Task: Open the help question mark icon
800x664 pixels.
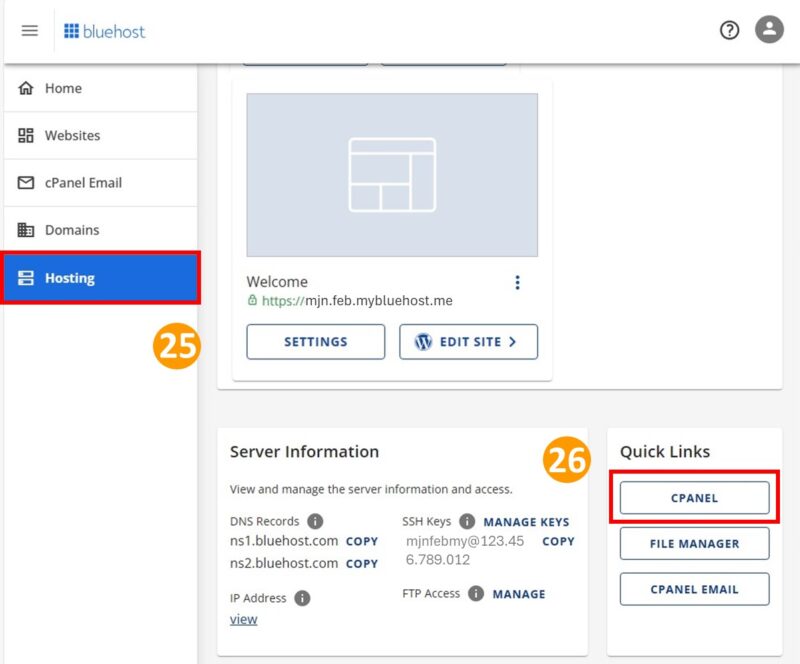Action: click(x=730, y=30)
